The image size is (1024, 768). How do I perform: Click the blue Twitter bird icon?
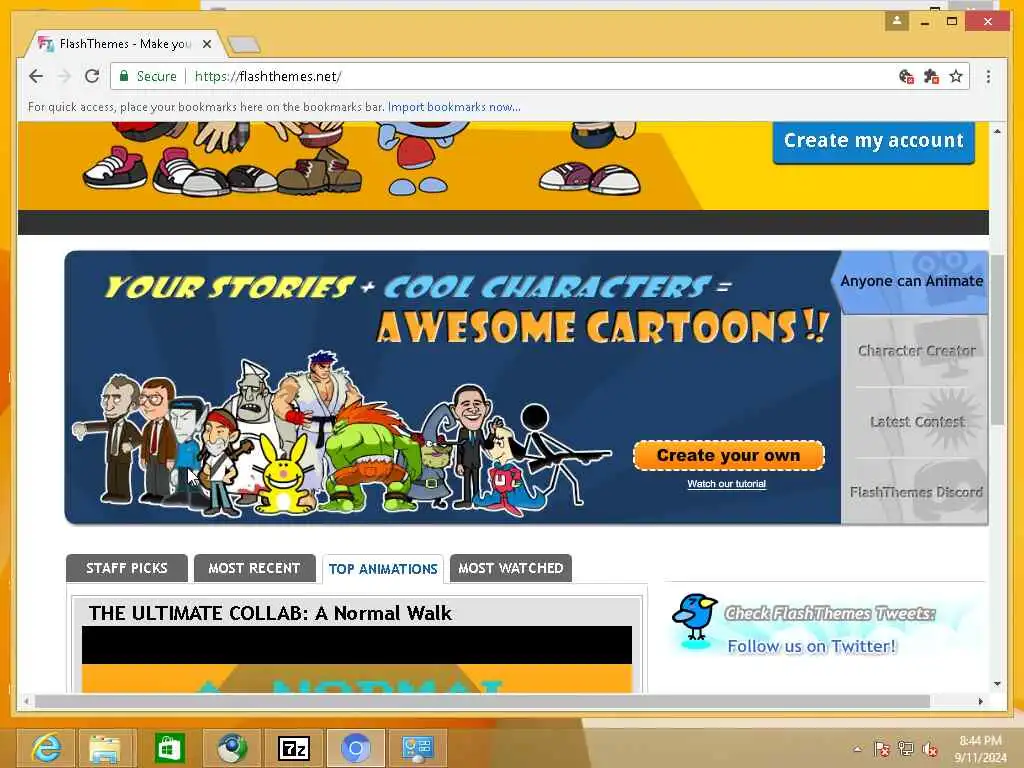[695, 616]
